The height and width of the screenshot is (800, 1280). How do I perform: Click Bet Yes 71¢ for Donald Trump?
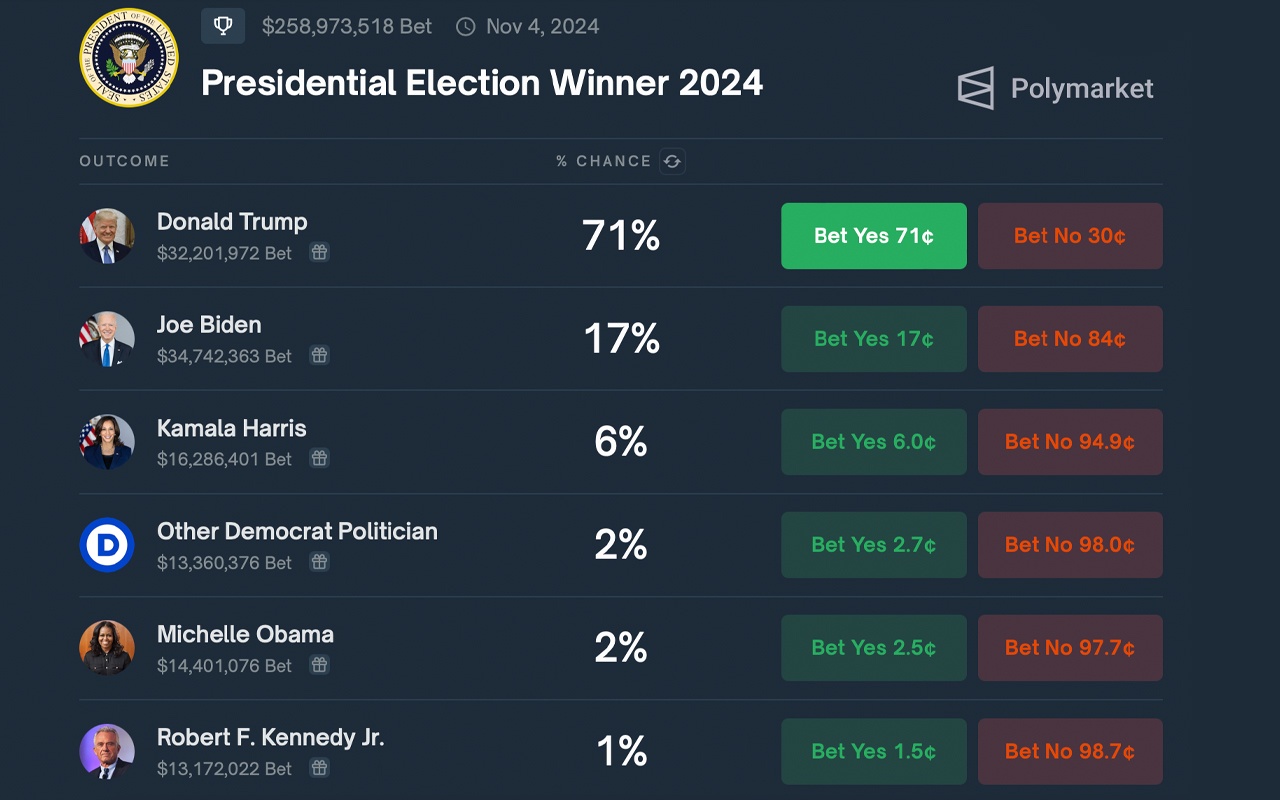pos(873,236)
